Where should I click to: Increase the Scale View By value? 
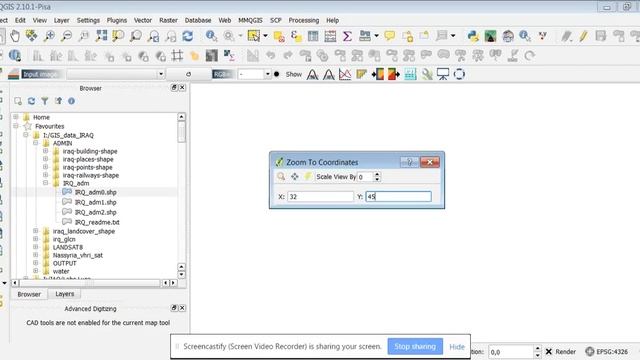coord(377,174)
